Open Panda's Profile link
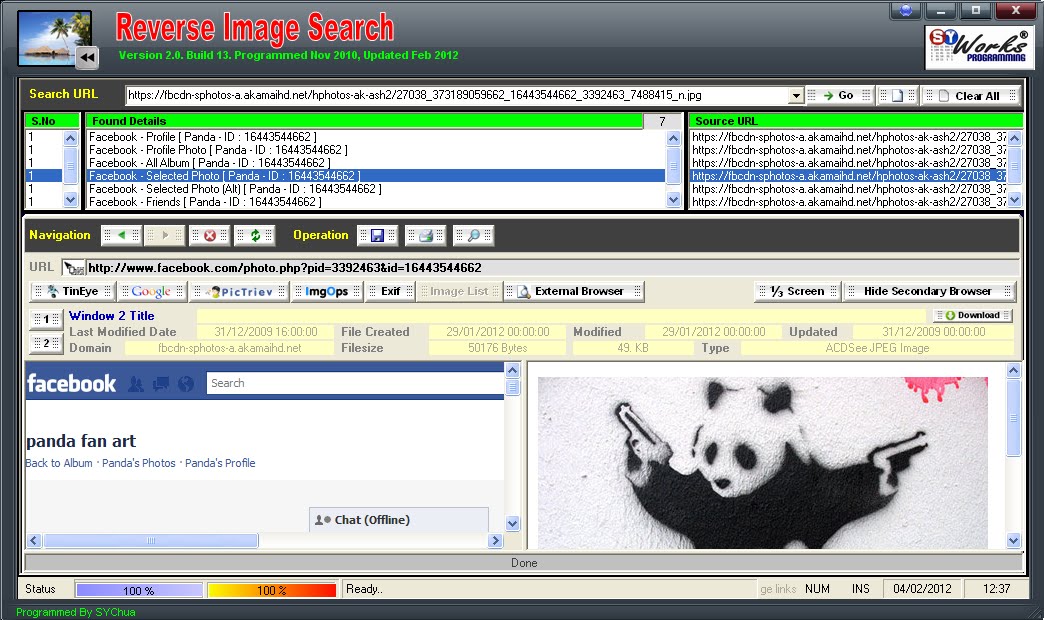Viewport: 1044px width, 620px height. [x=220, y=463]
